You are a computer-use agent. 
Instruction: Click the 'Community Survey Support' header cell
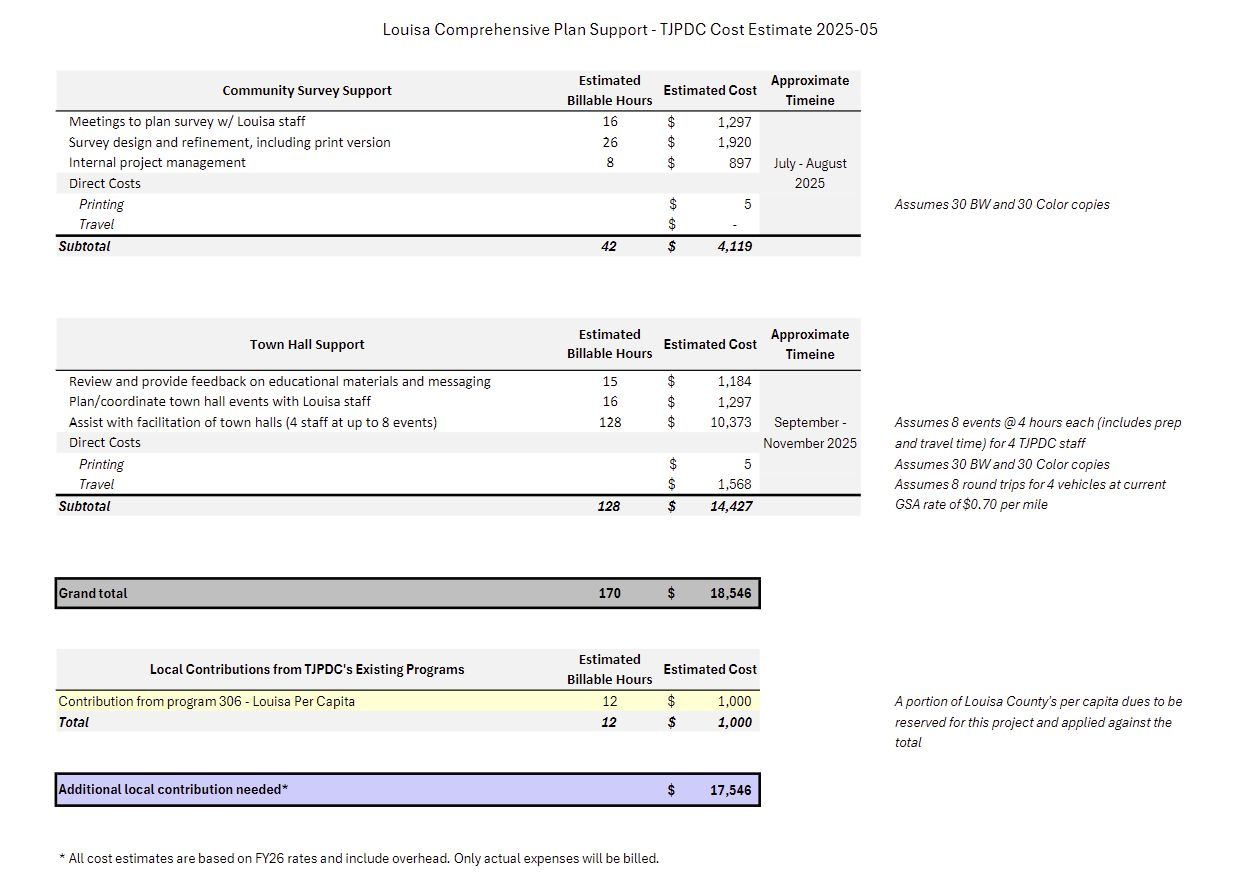[x=307, y=90]
